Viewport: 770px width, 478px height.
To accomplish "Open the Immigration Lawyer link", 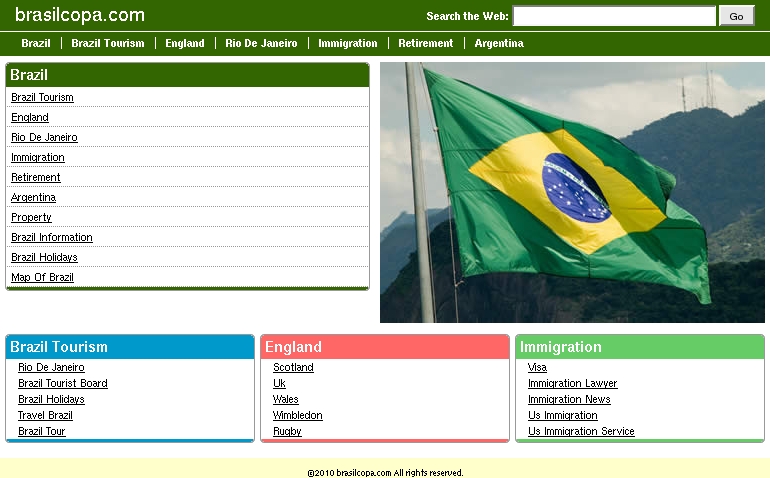I will click(573, 383).
